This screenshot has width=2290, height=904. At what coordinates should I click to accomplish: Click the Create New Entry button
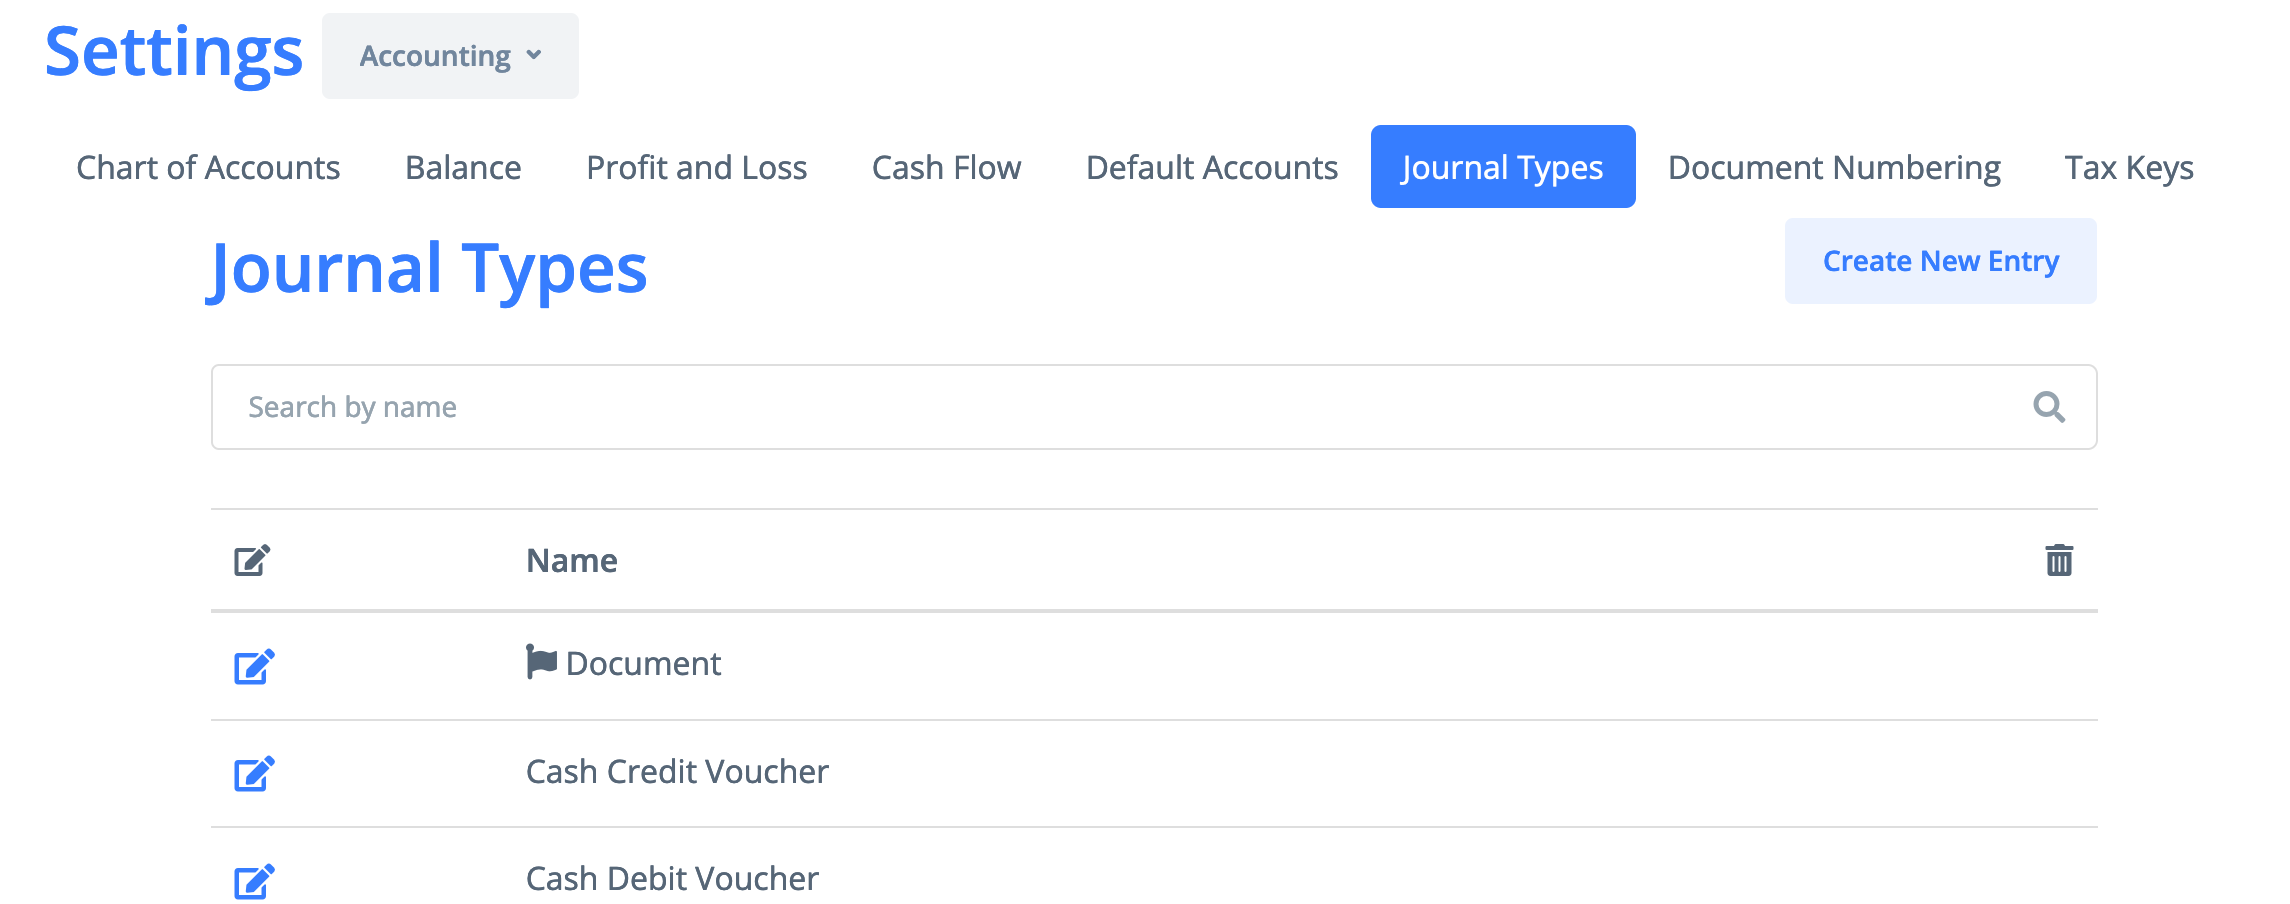tap(1940, 261)
